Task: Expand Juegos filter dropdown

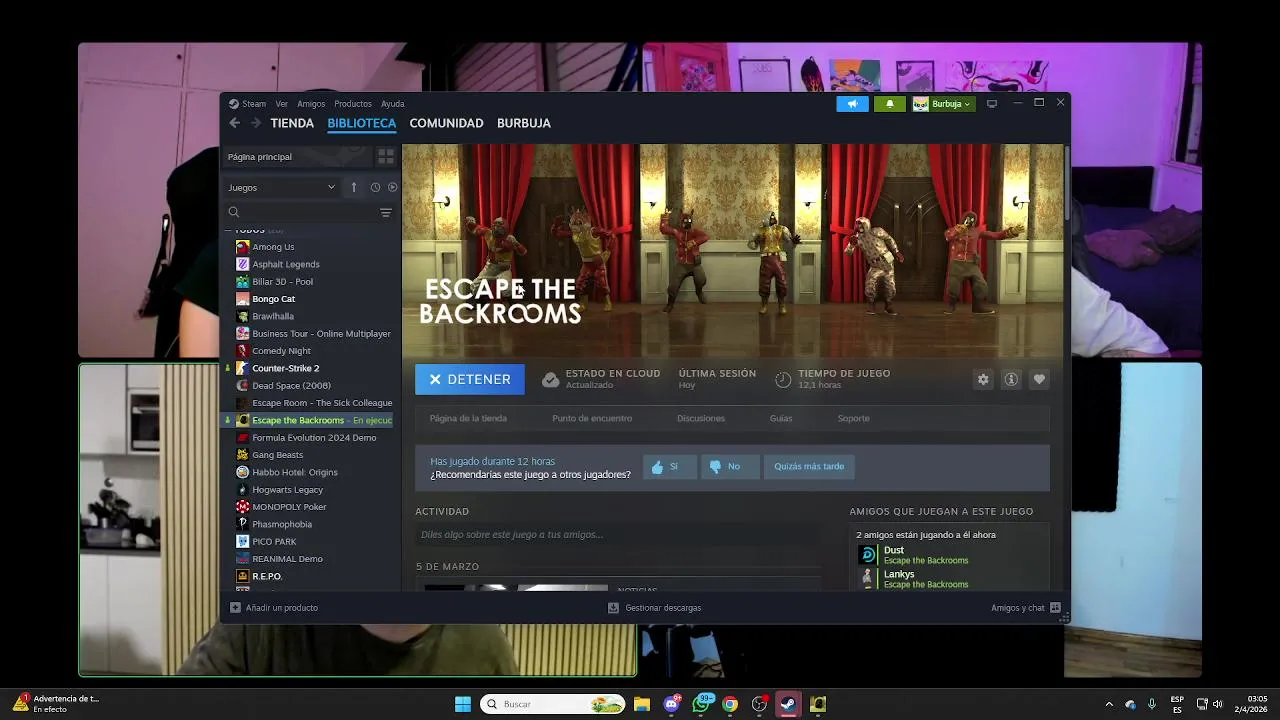Action: (x=282, y=187)
